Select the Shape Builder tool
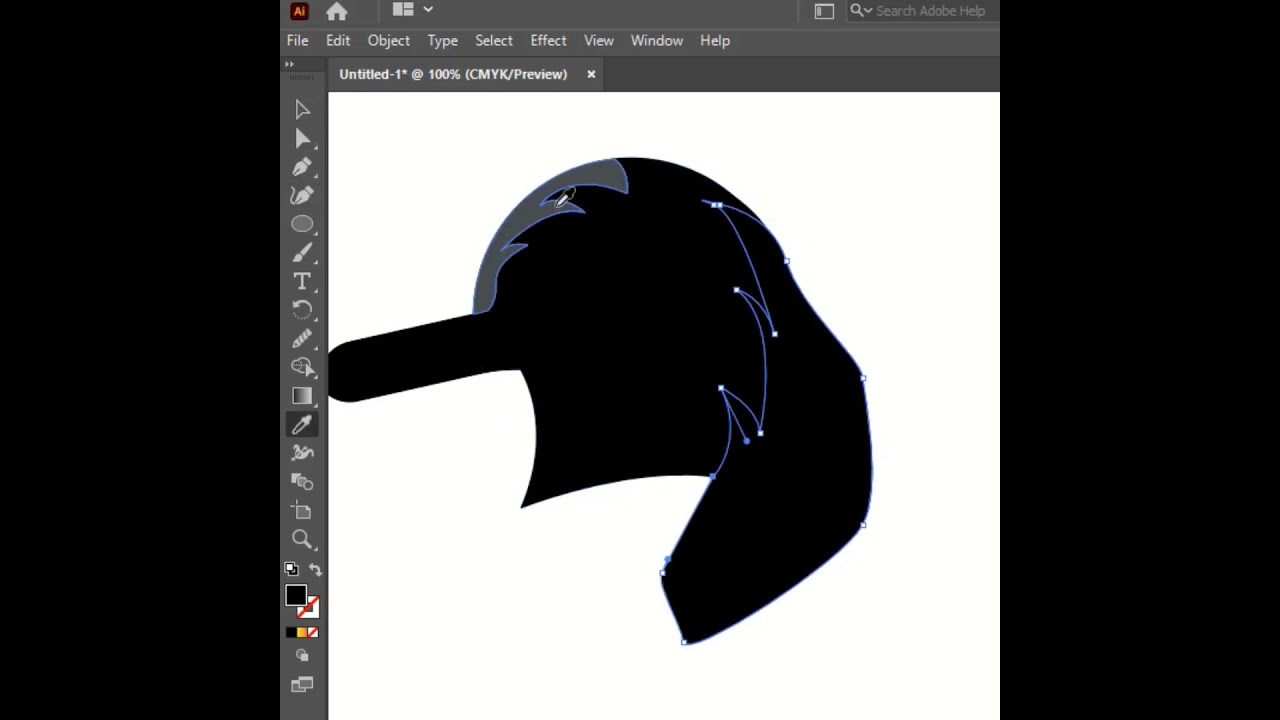1280x720 pixels. coord(302,367)
